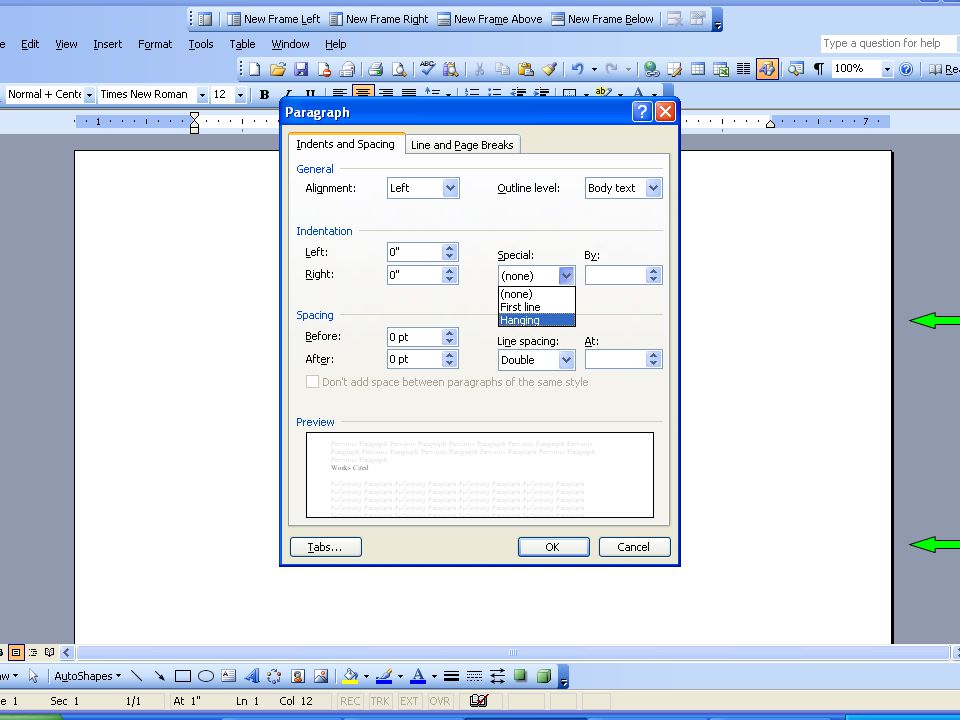Viewport: 960px width, 720px height.
Task: Select the Rectangle drawing tool
Action: click(x=182, y=676)
